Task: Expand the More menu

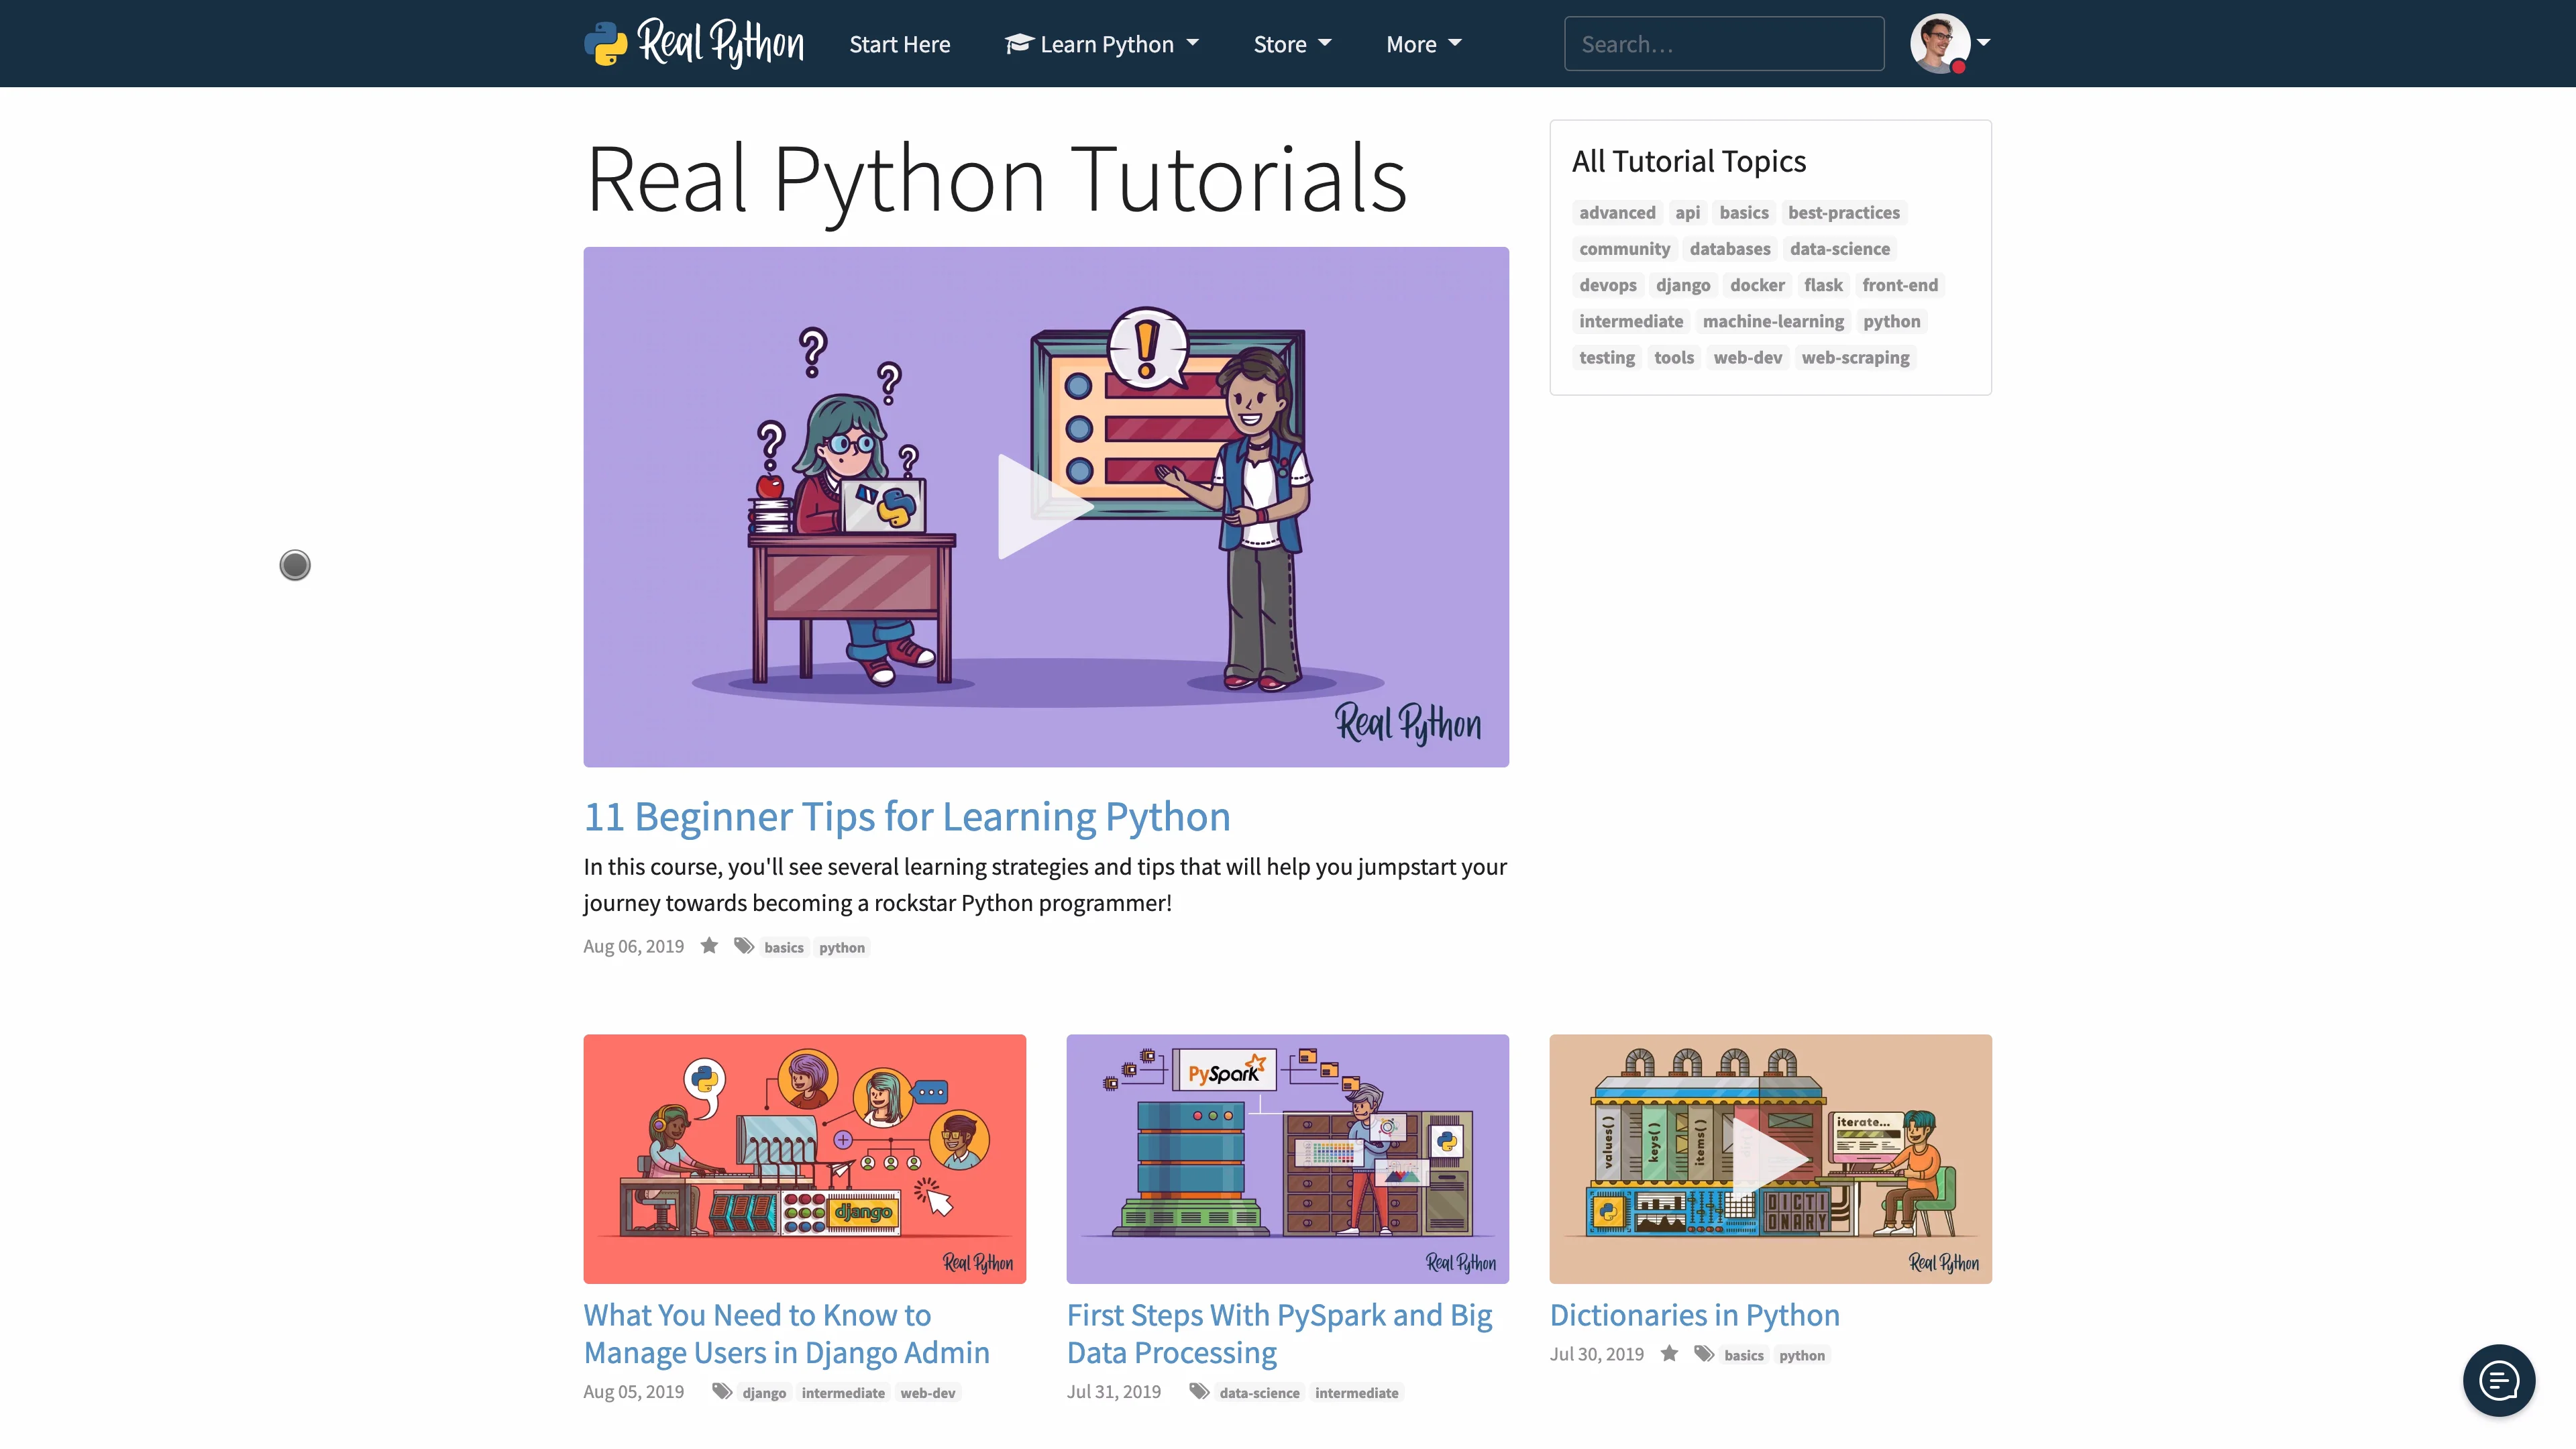Action: click(1423, 44)
